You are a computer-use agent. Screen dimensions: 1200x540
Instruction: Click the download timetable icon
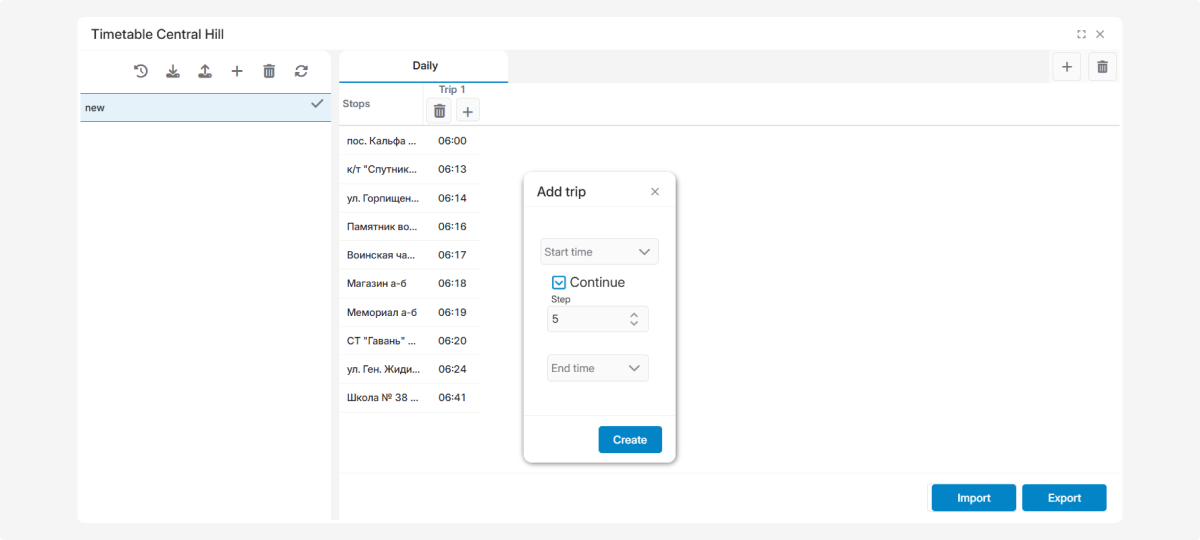click(173, 71)
